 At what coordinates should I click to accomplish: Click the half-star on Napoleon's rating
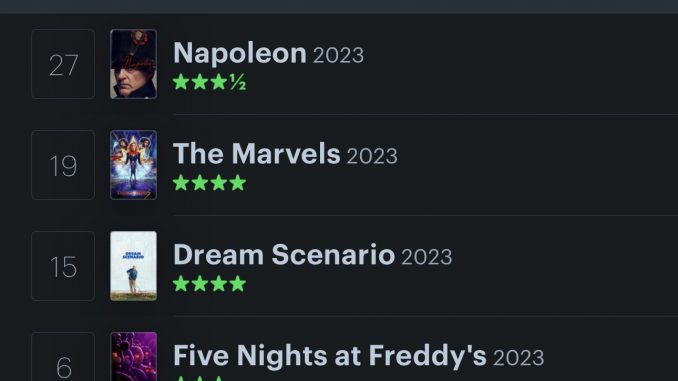(x=238, y=82)
